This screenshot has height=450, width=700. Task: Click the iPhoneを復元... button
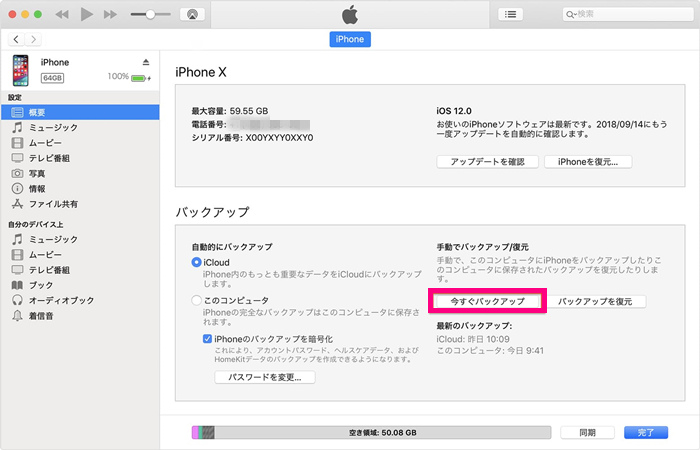click(588, 162)
